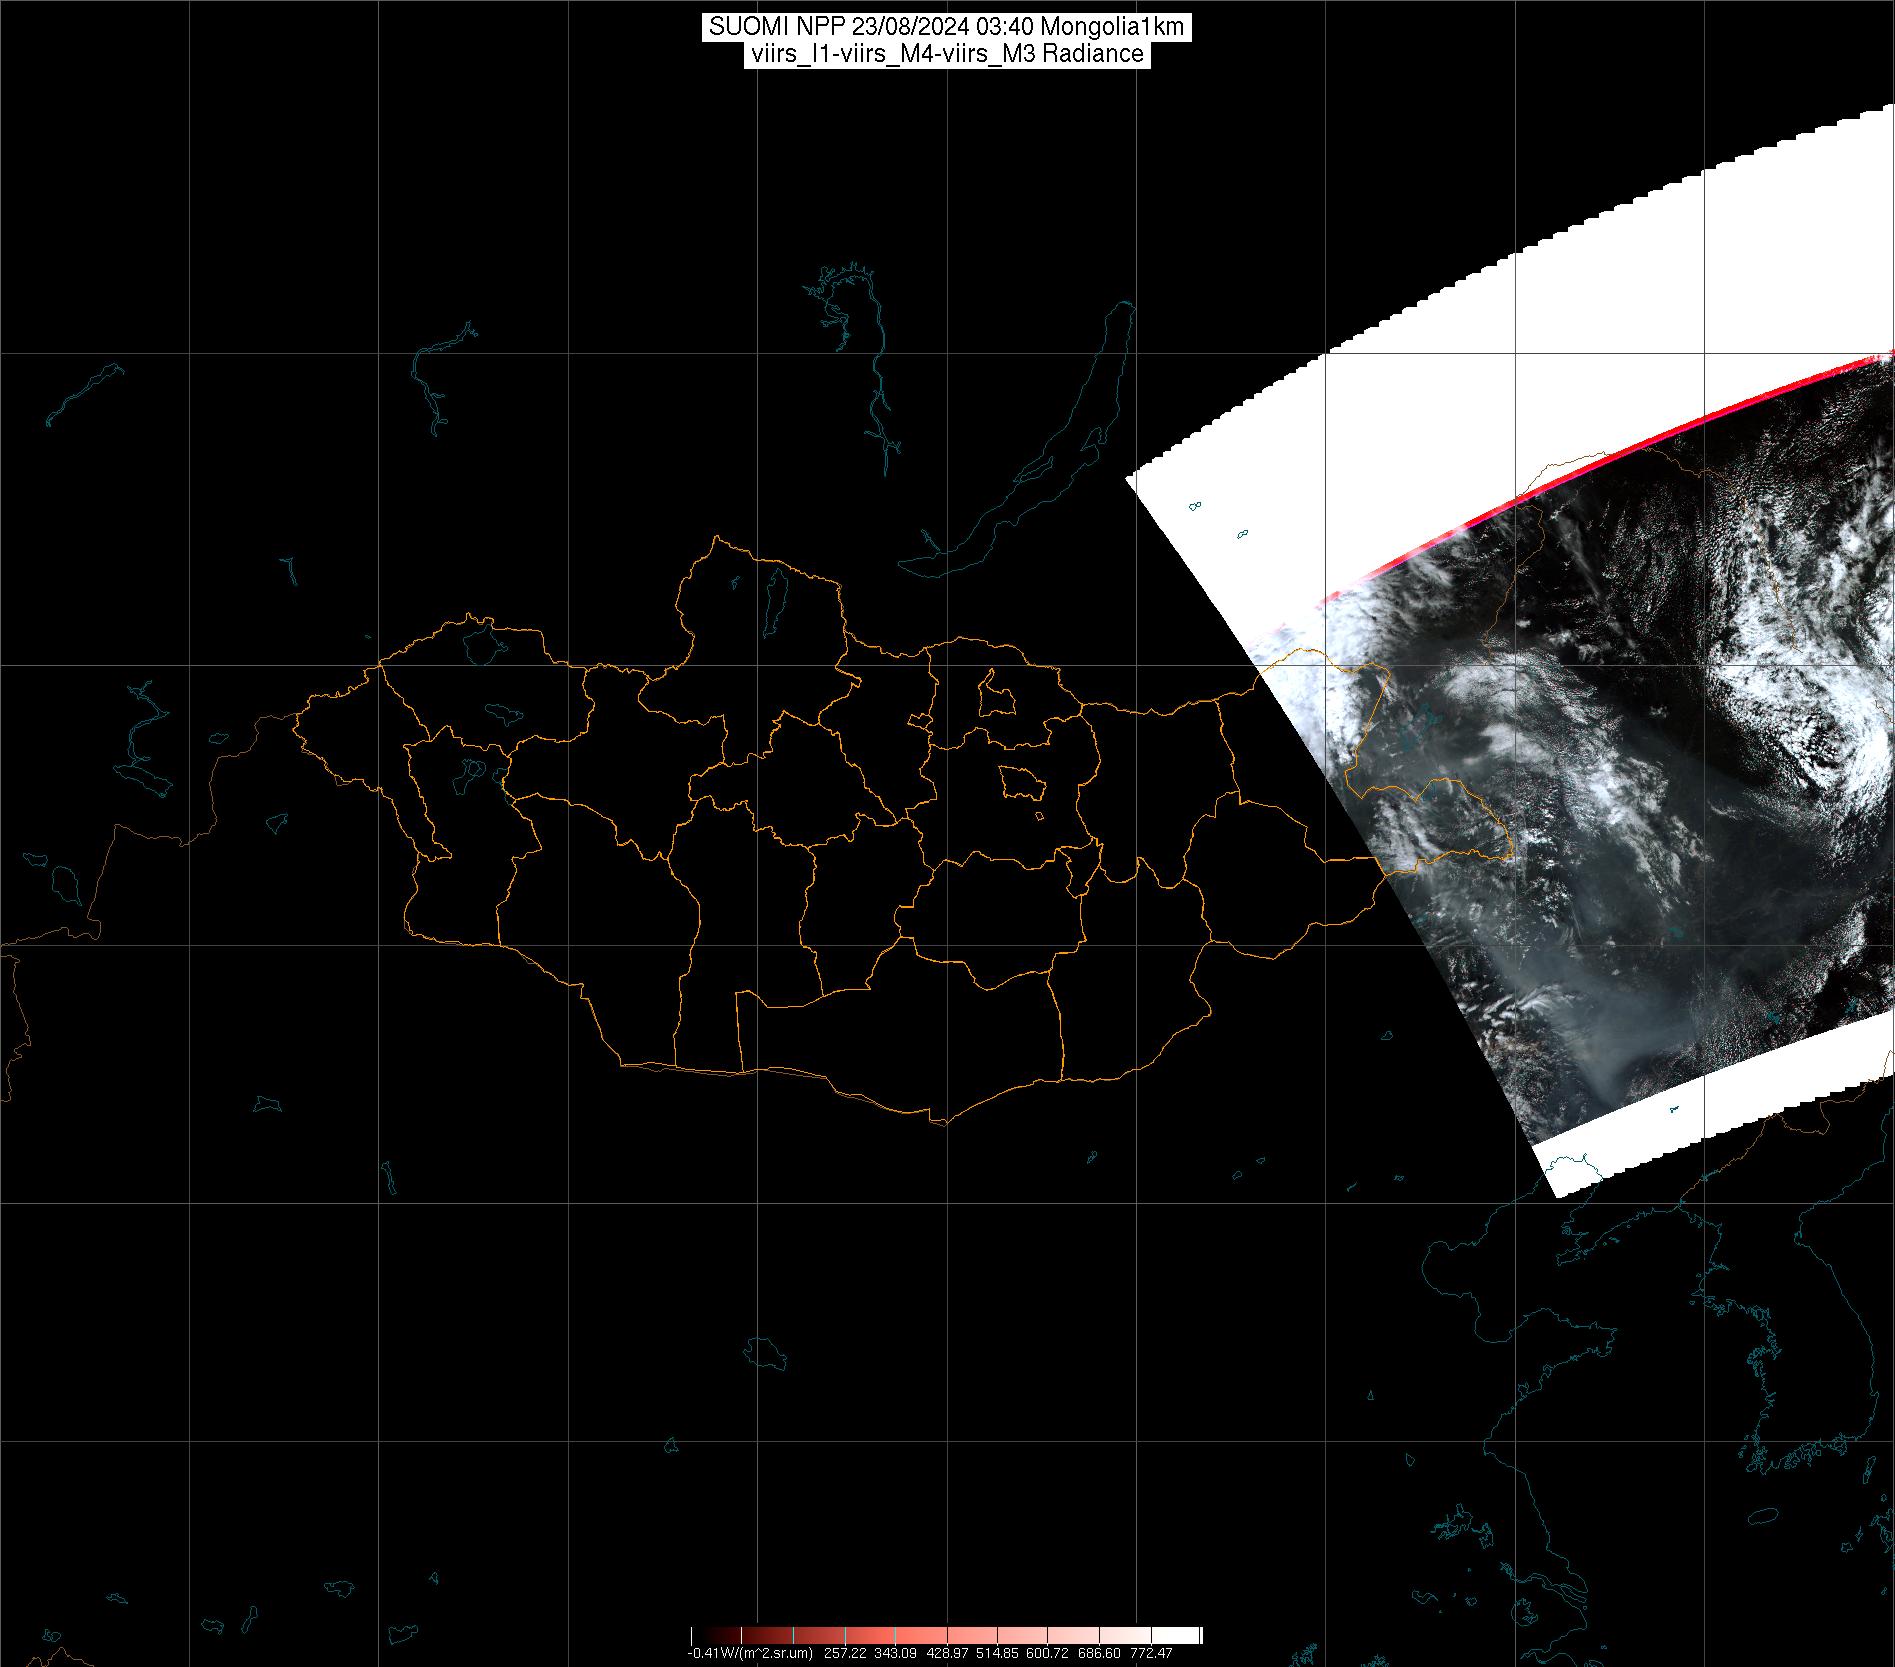
Task: Click the -0.41 W/(m^2.sr.um) units label
Action: coord(750,1653)
